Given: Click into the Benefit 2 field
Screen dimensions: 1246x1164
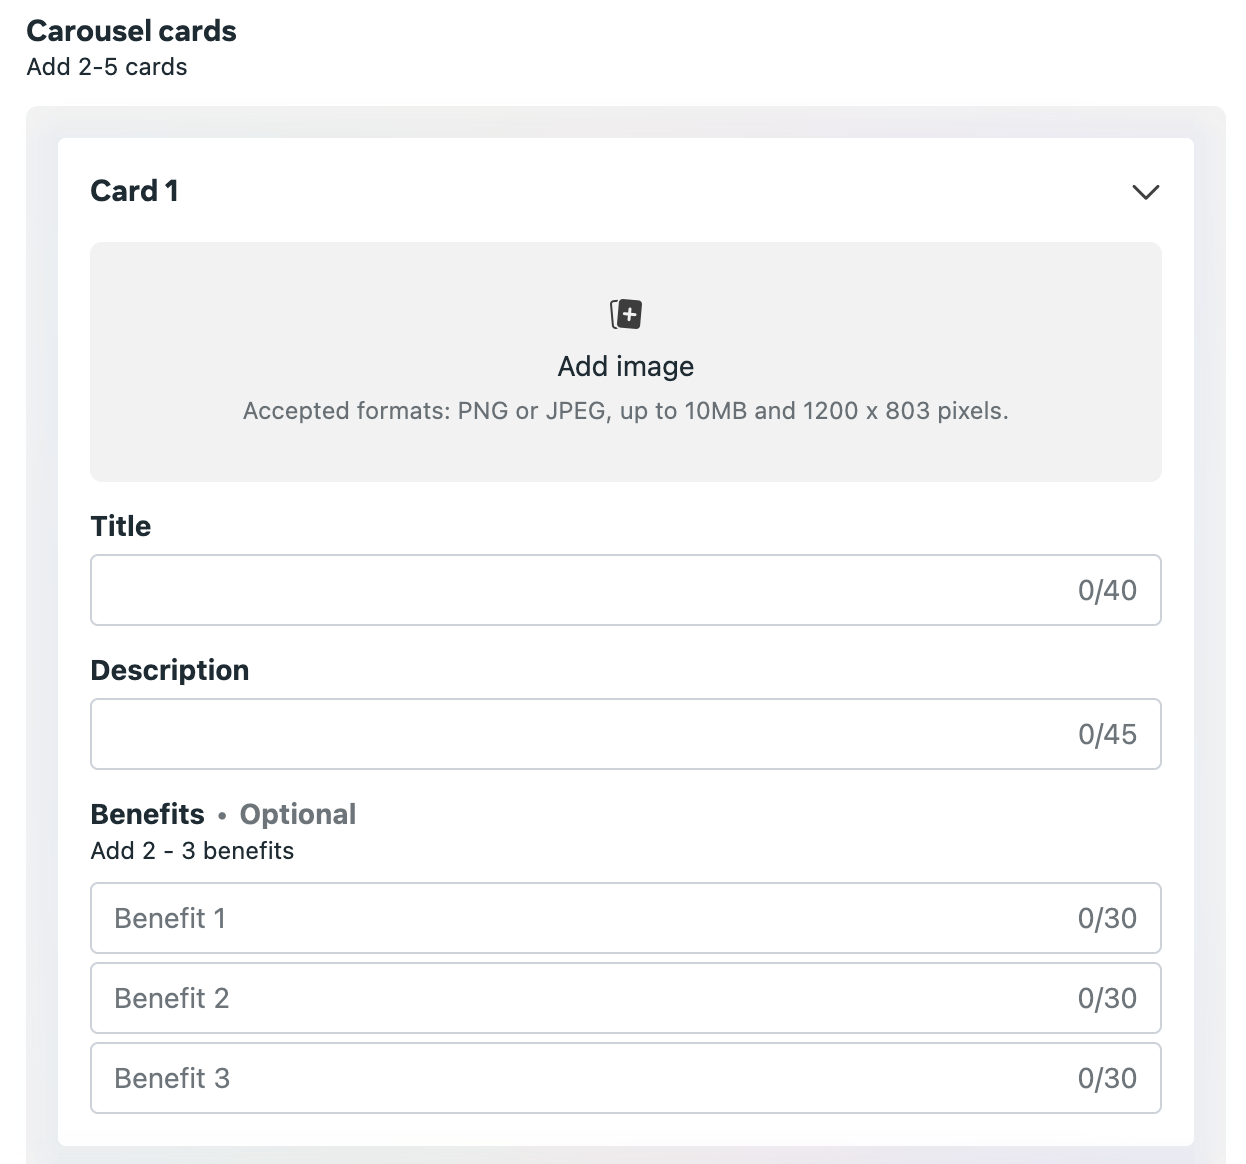Looking at the screenshot, I should point(580,998).
